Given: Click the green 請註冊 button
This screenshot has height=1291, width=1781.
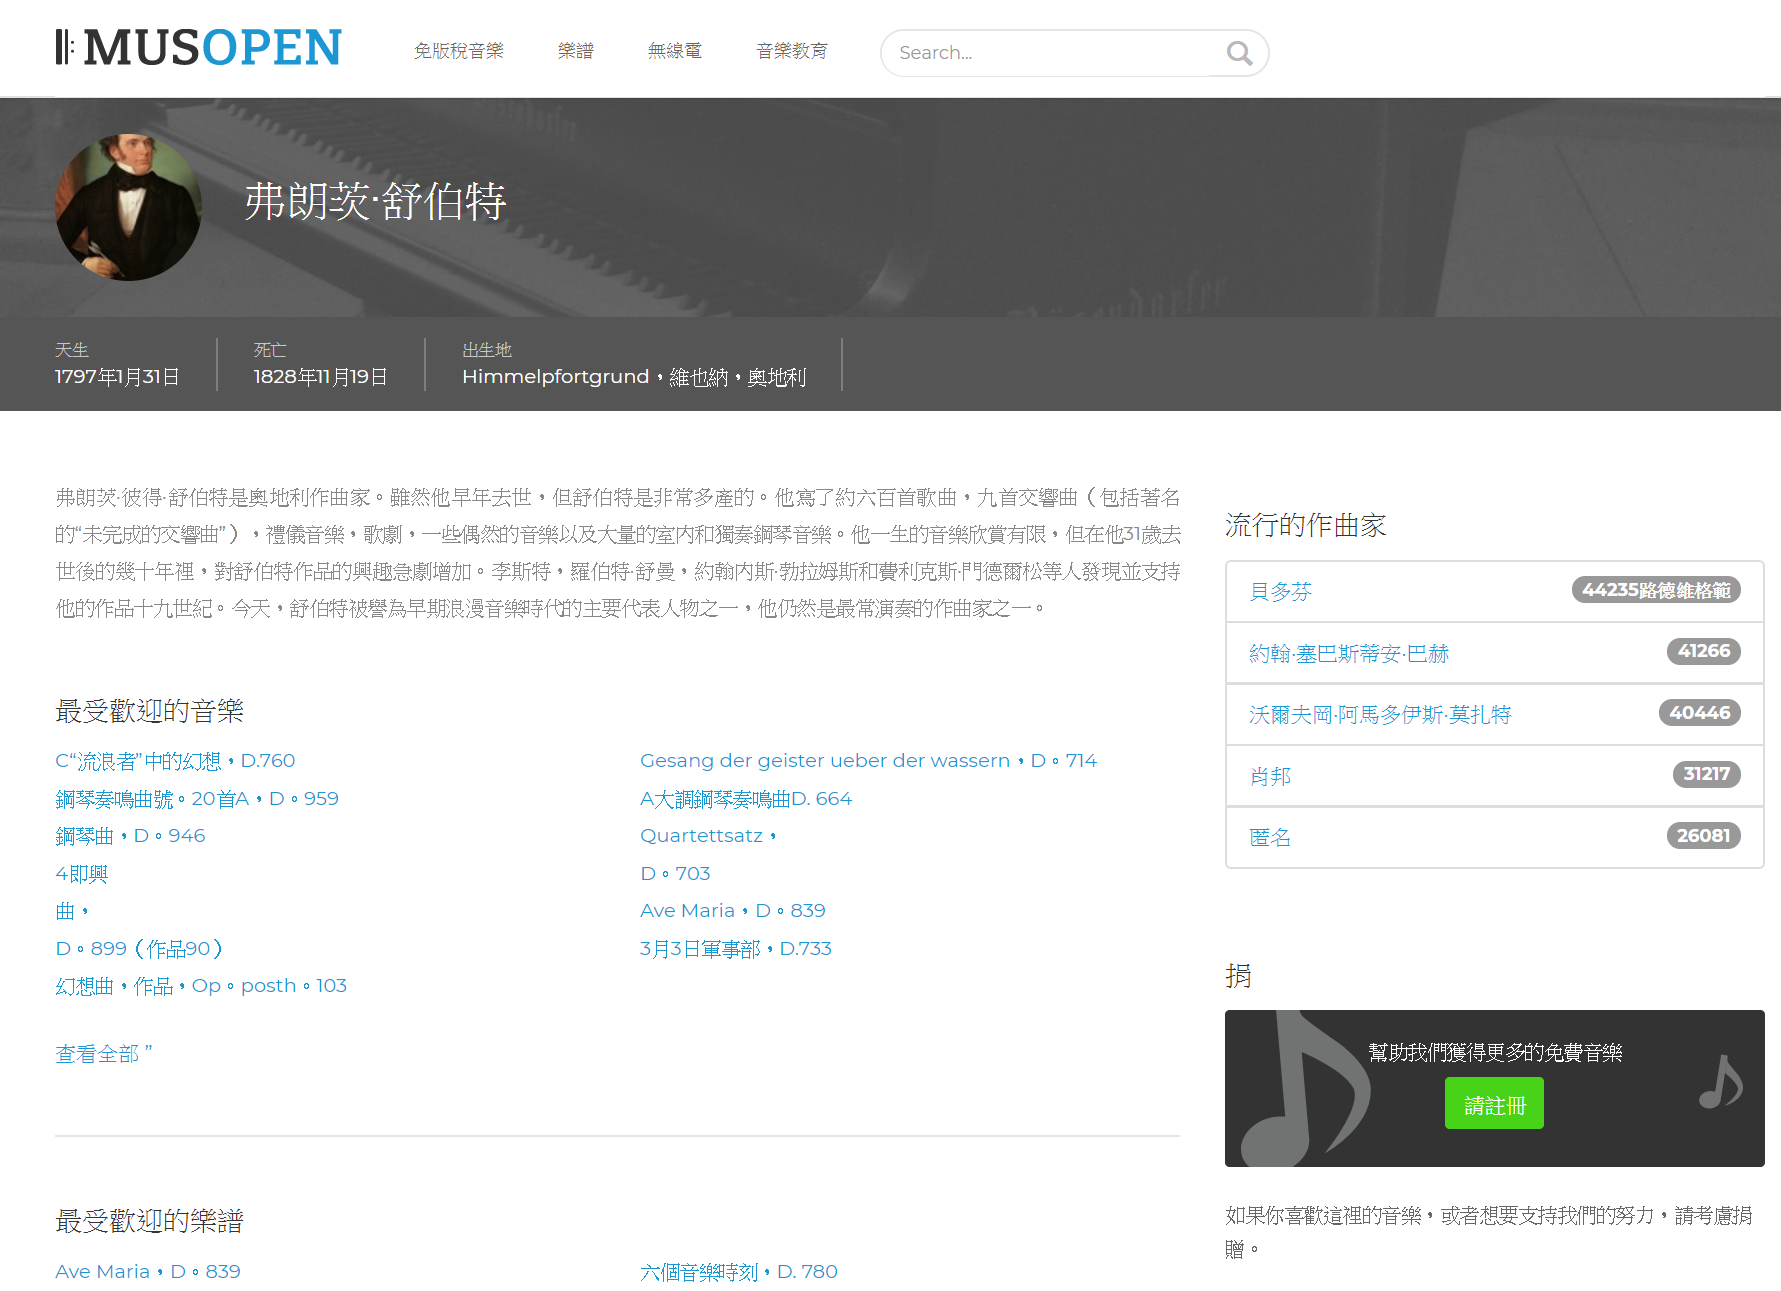Looking at the screenshot, I should tap(1494, 1104).
